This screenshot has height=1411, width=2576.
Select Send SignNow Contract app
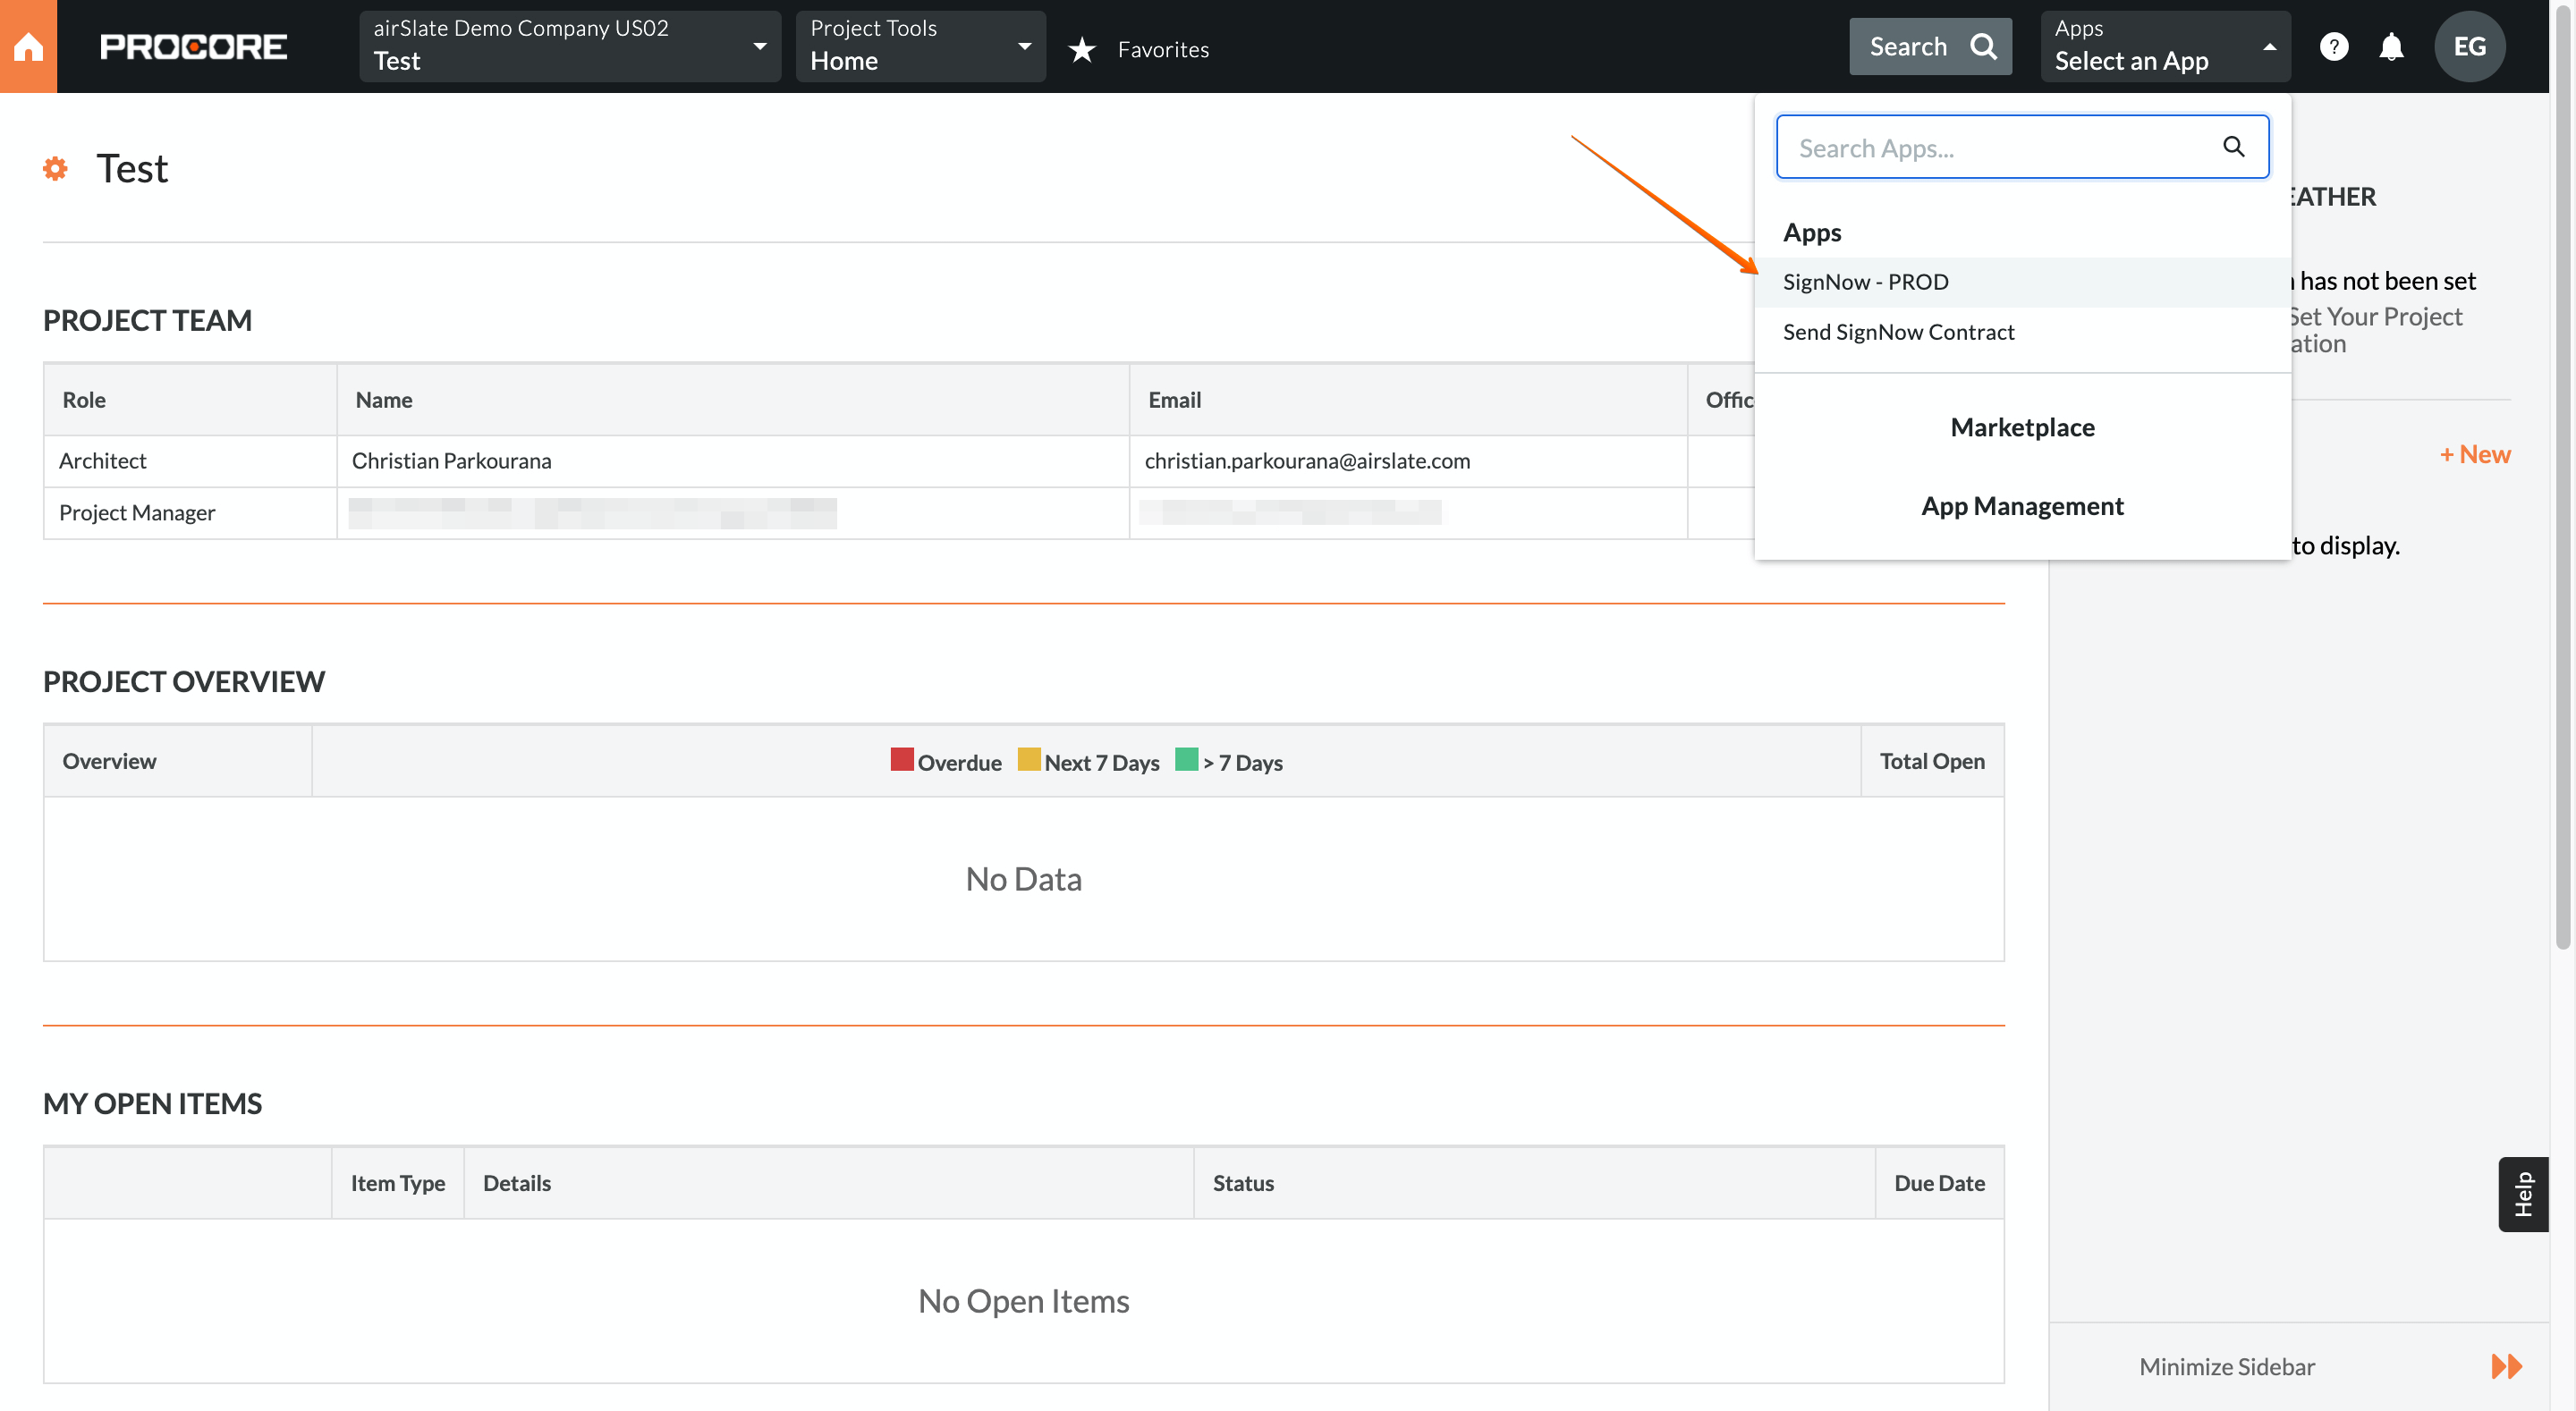coord(2022,332)
